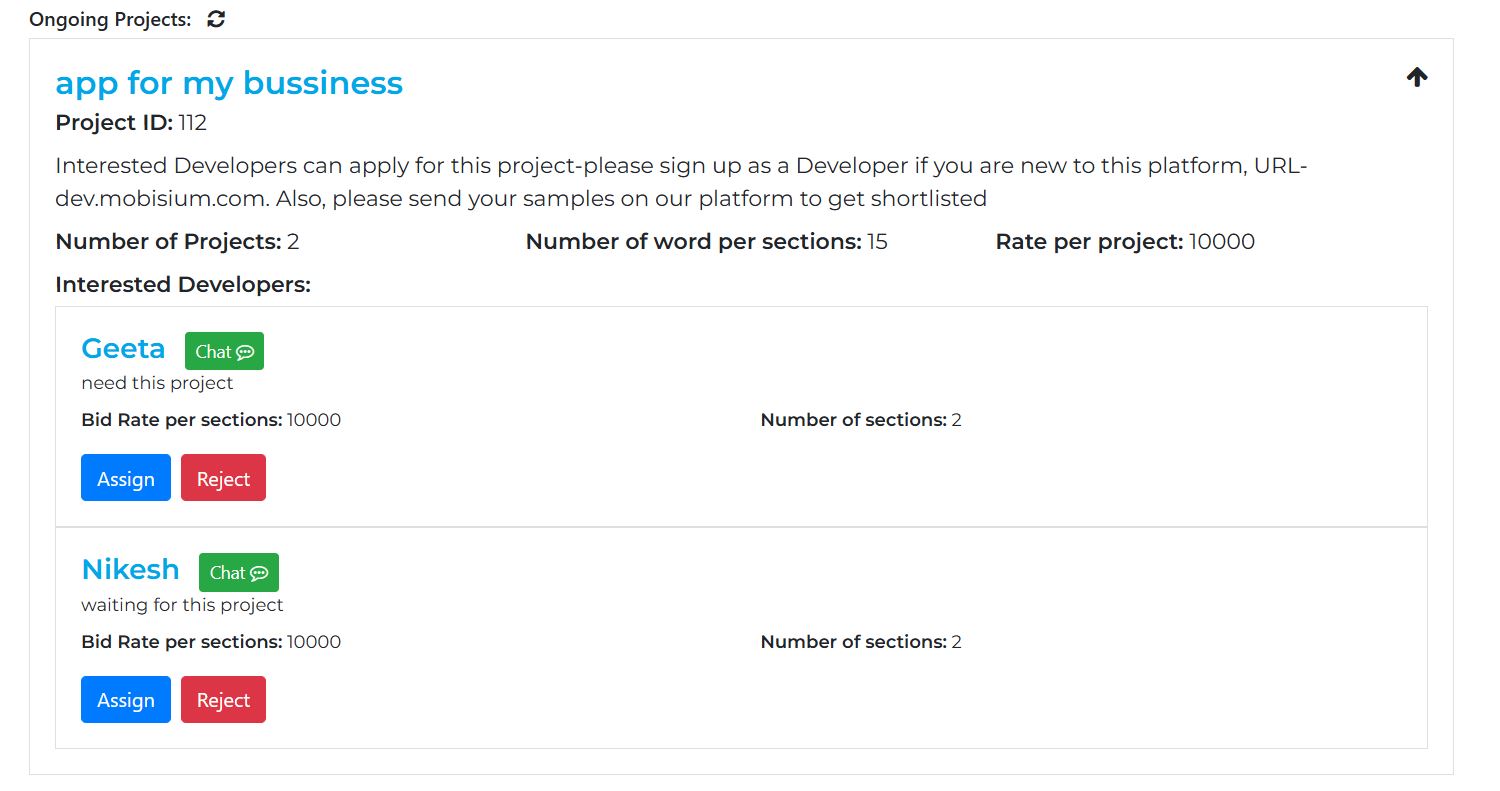1500x791 pixels.
Task: Select the Number of word per sections field
Action: coord(707,241)
